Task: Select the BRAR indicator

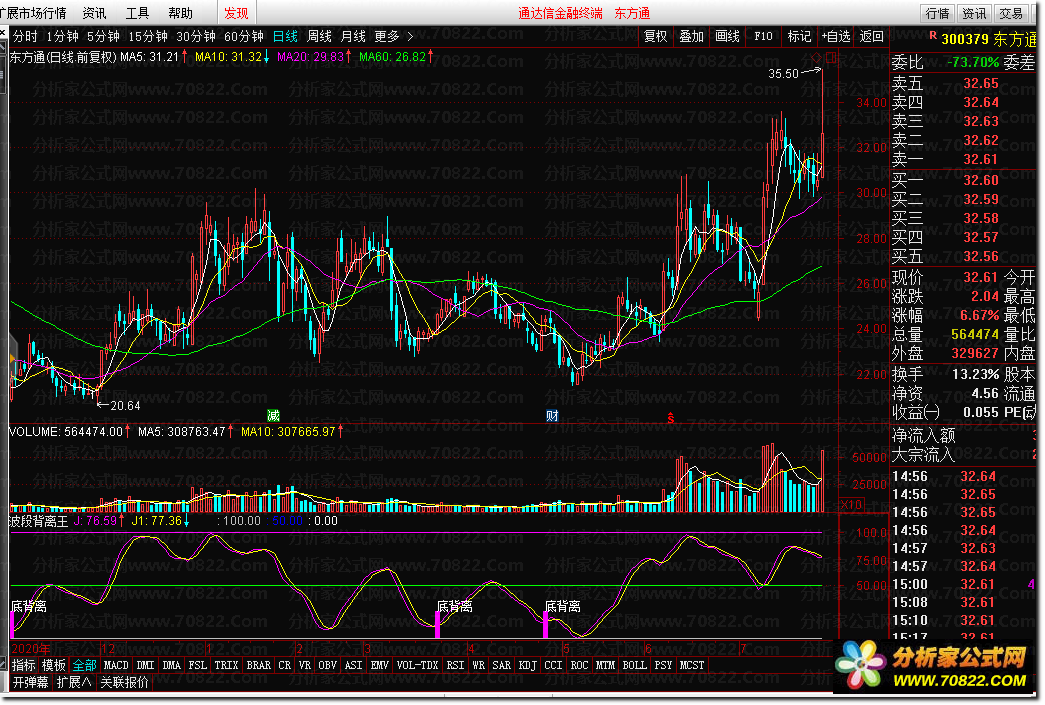Action: coord(259,665)
